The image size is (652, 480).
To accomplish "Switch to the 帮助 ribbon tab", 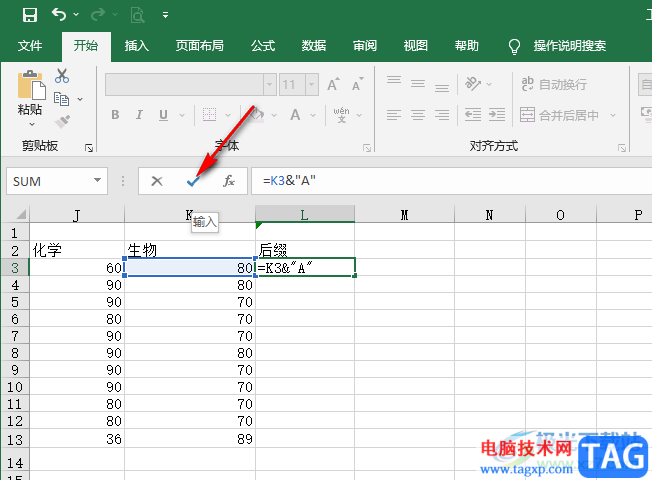I will pos(467,45).
